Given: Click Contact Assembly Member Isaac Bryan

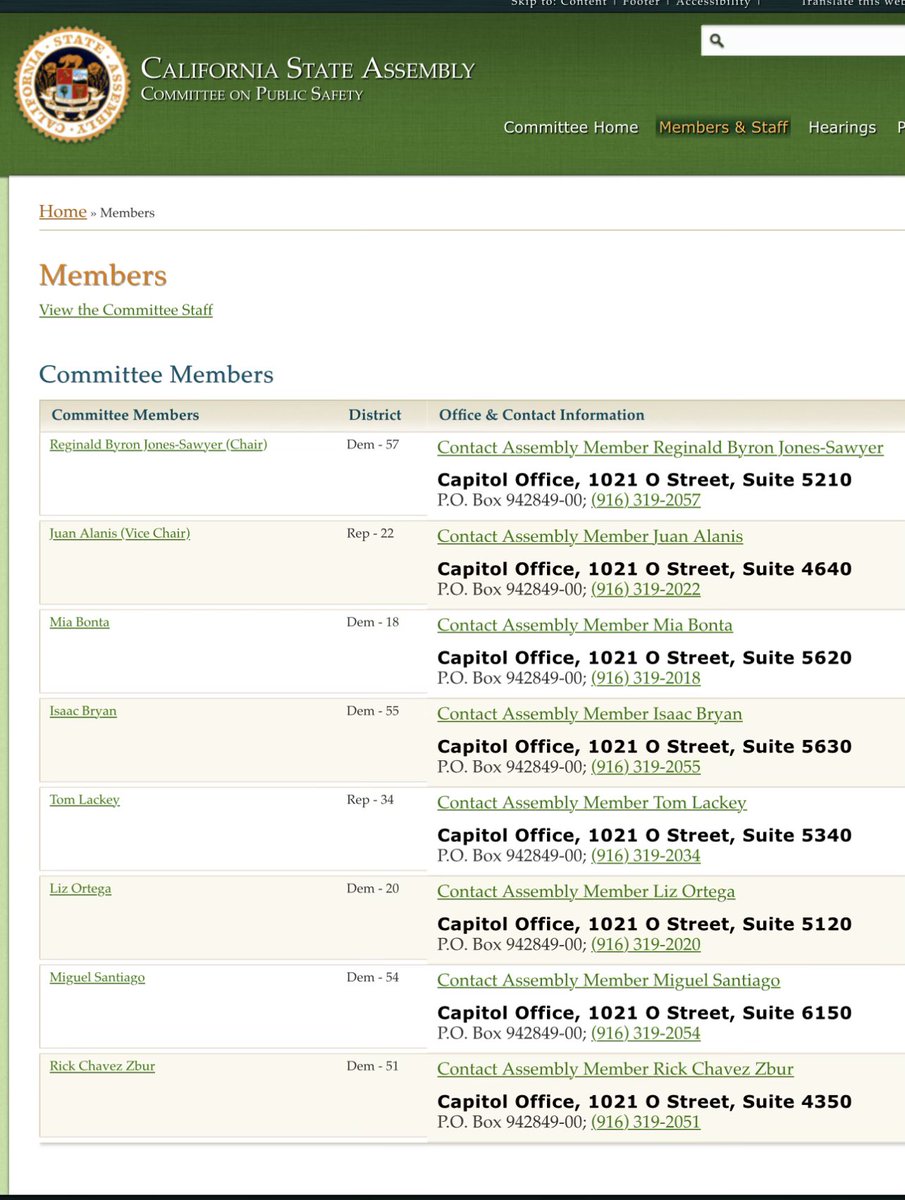Looking at the screenshot, I should [590, 714].
